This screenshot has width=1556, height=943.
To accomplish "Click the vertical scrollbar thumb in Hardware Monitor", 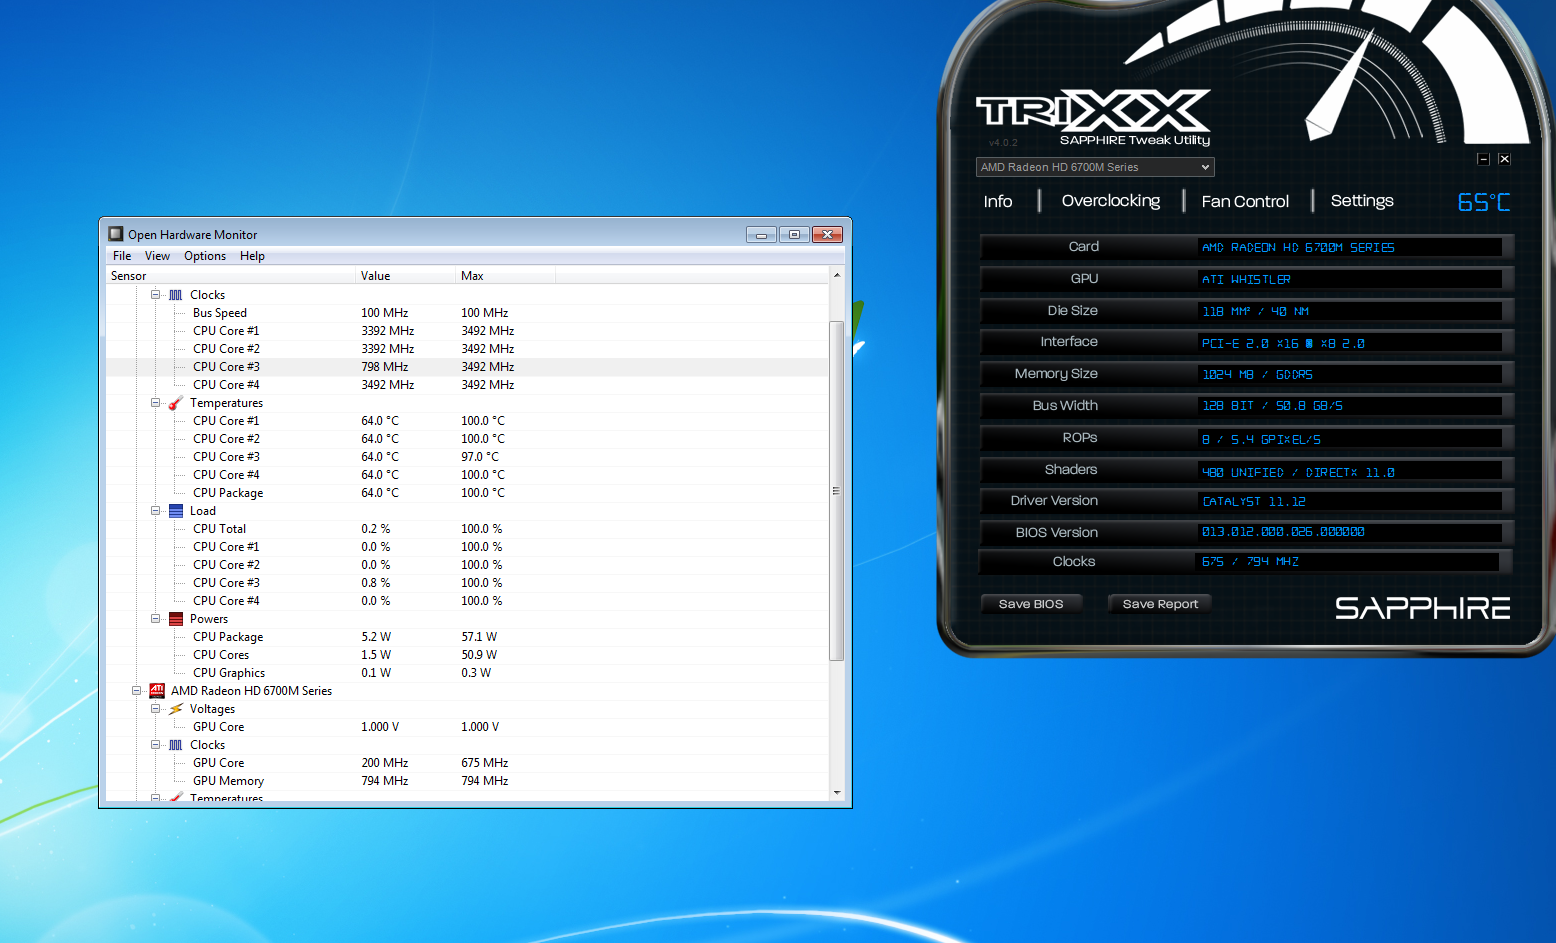I will [837, 491].
